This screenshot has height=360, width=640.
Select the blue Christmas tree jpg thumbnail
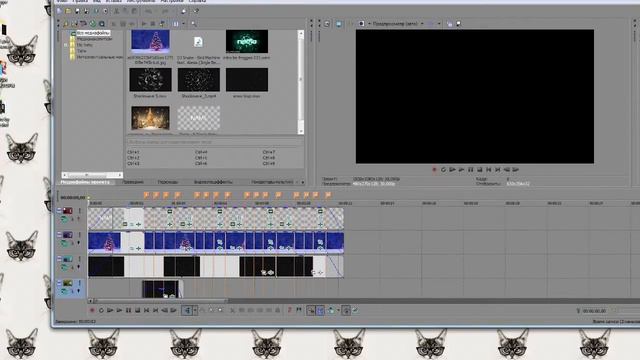150,41
